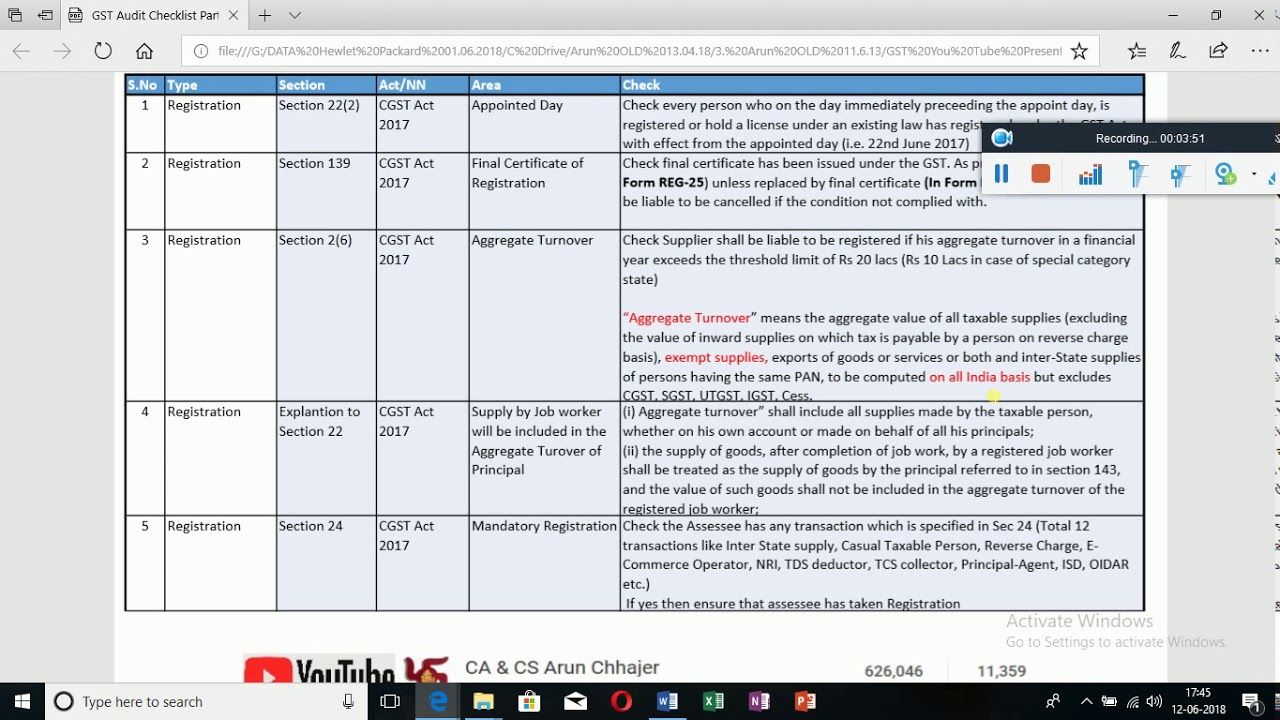1280x720 pixels.
Task: Click the Type here to search box
Action: tap(206, 702)
